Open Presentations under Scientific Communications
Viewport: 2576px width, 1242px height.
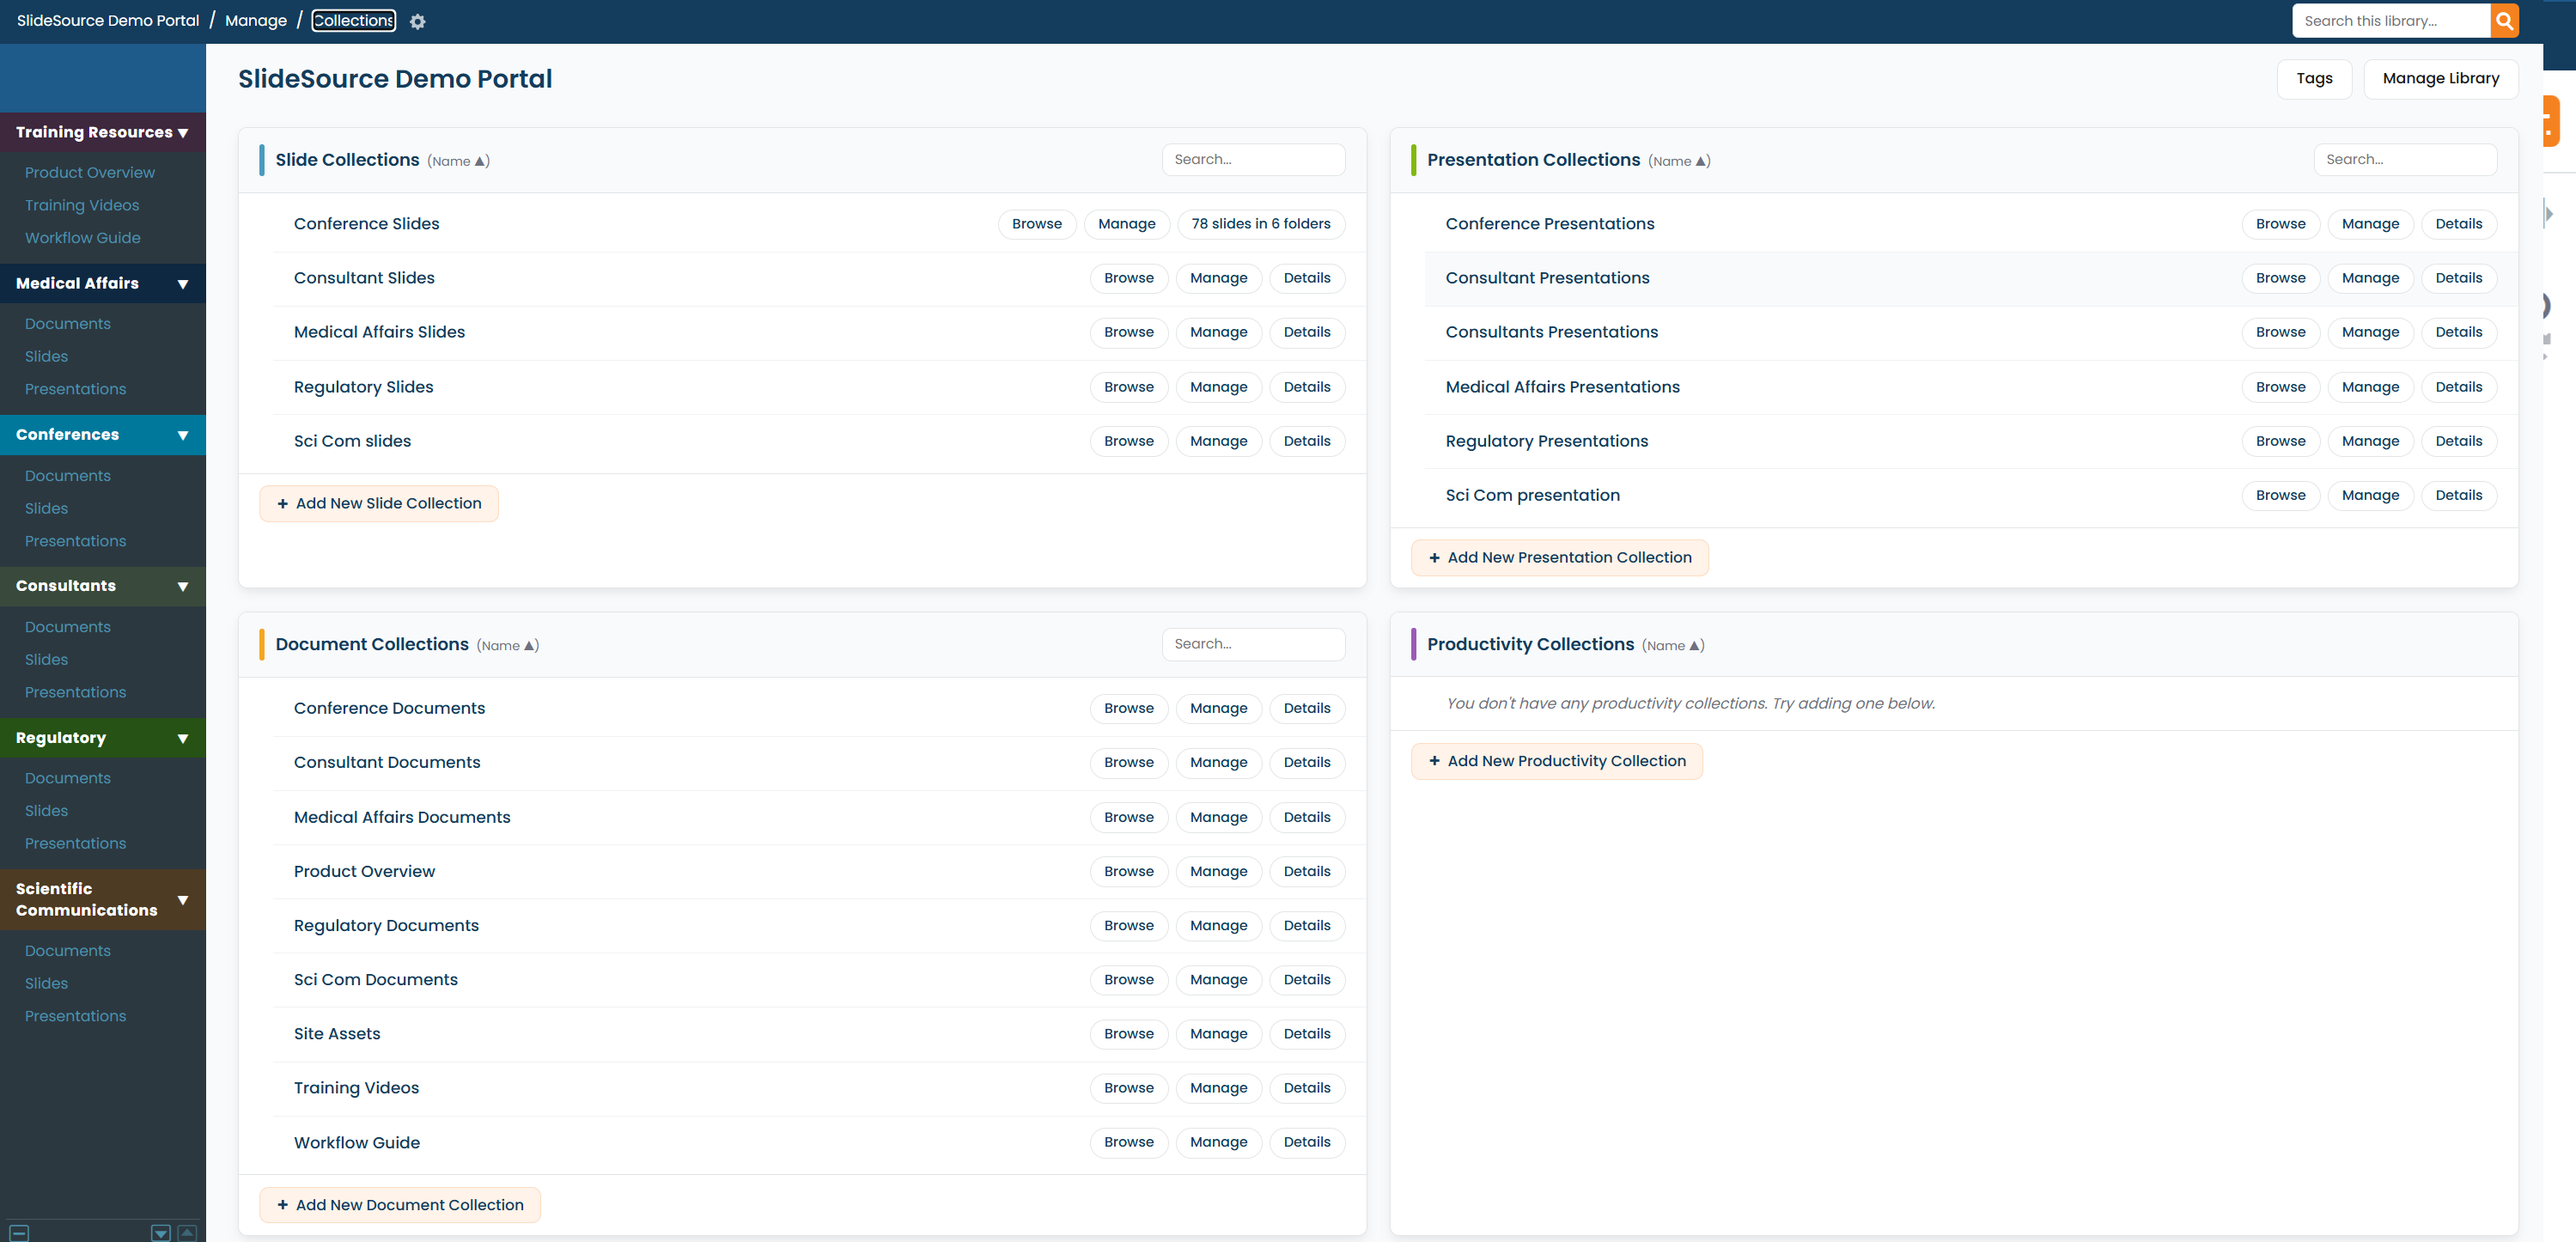point(76,1016)
